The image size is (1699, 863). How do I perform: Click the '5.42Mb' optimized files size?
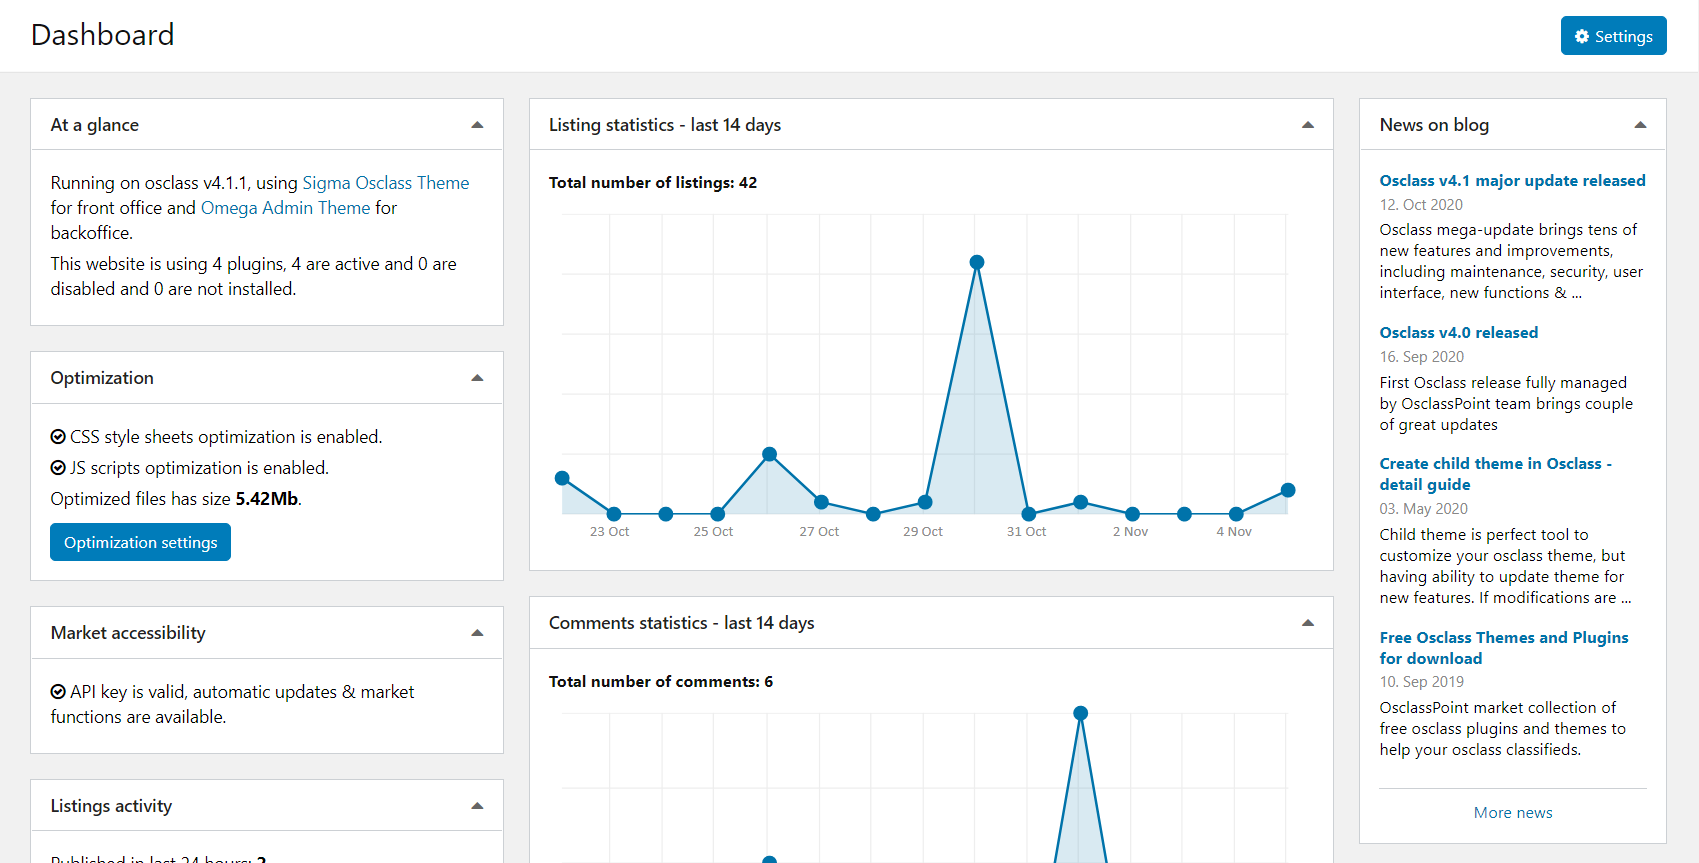click(266, 499)
